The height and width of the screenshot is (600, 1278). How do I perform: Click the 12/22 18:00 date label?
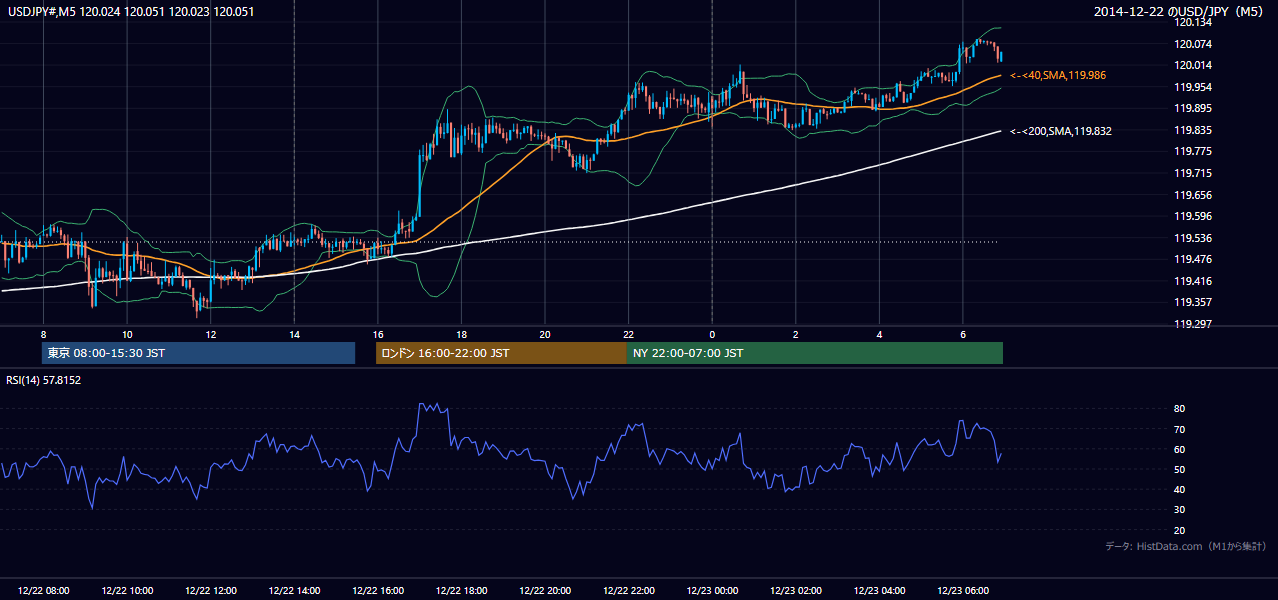462,591
